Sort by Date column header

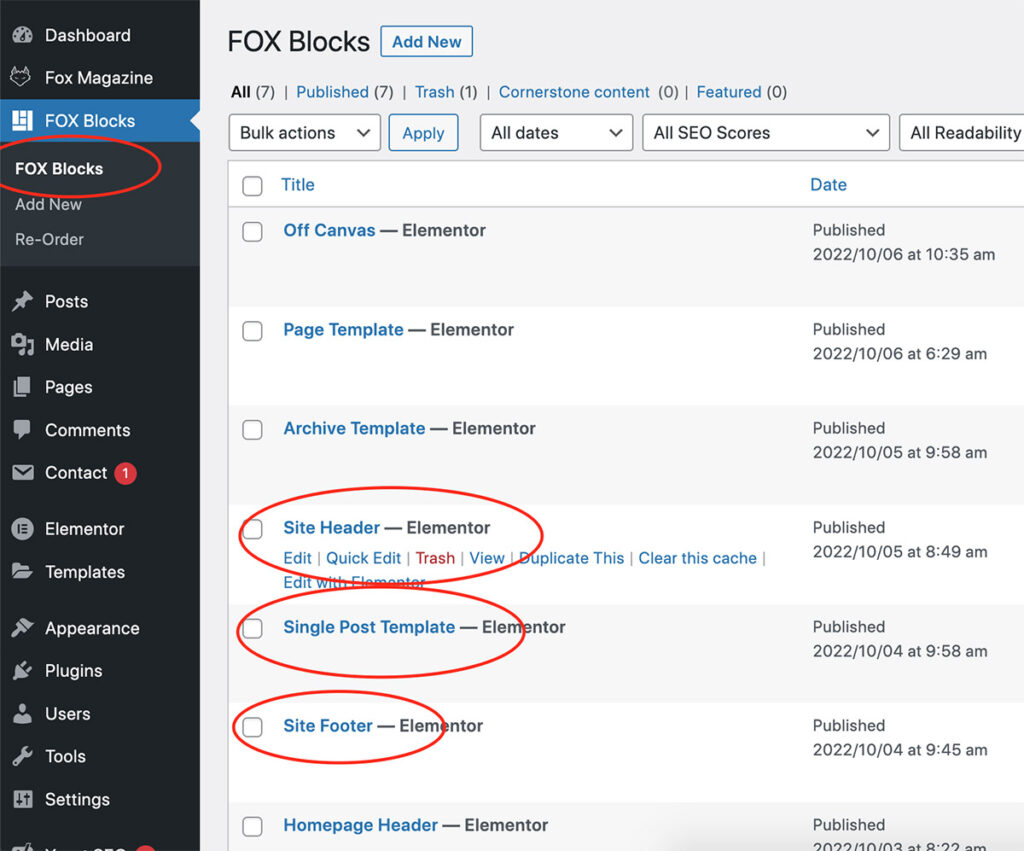pyautogui.click(x=828, y=185)
